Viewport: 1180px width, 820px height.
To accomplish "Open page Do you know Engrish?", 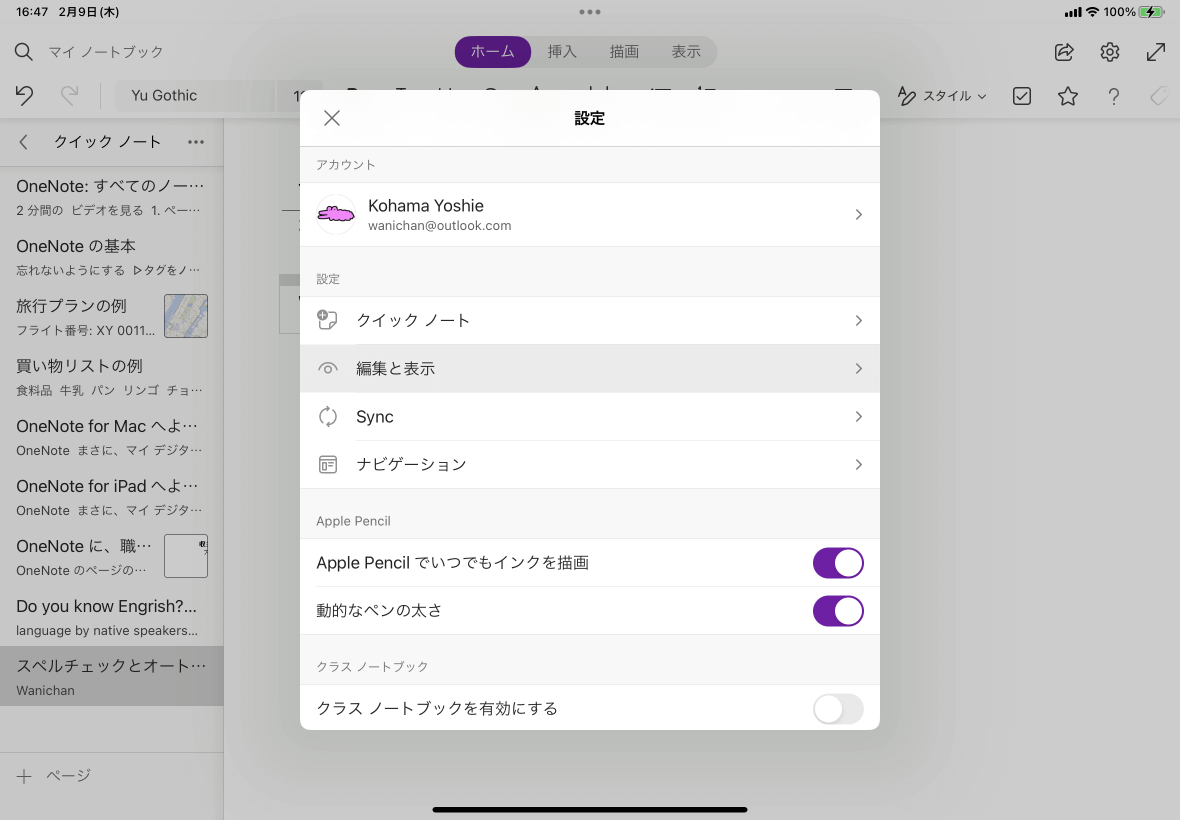I will 111,617.
